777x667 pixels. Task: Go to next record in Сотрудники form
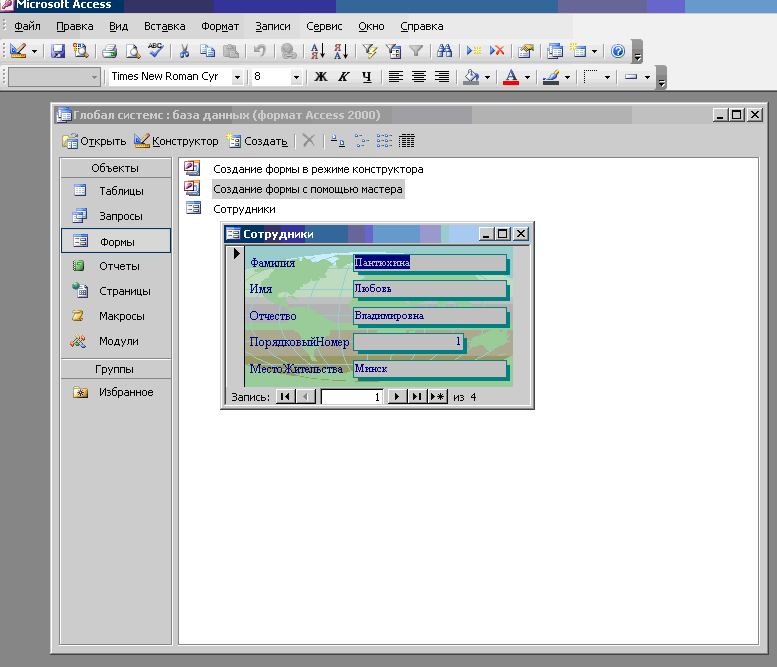[397, 397]
